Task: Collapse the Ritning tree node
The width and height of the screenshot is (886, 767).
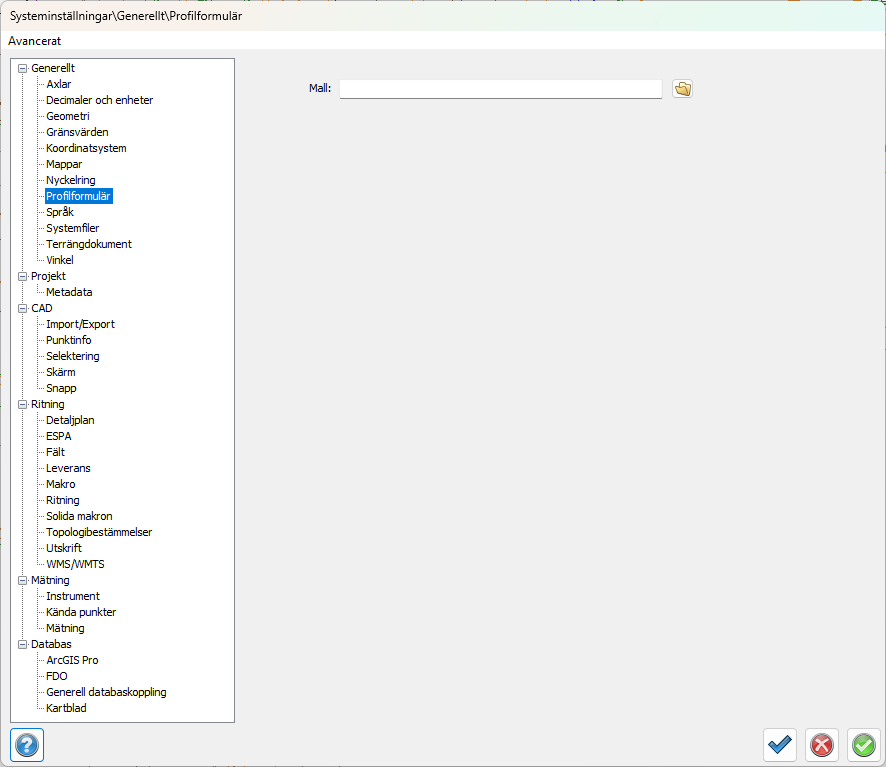Action: click(x=22, y=404)
